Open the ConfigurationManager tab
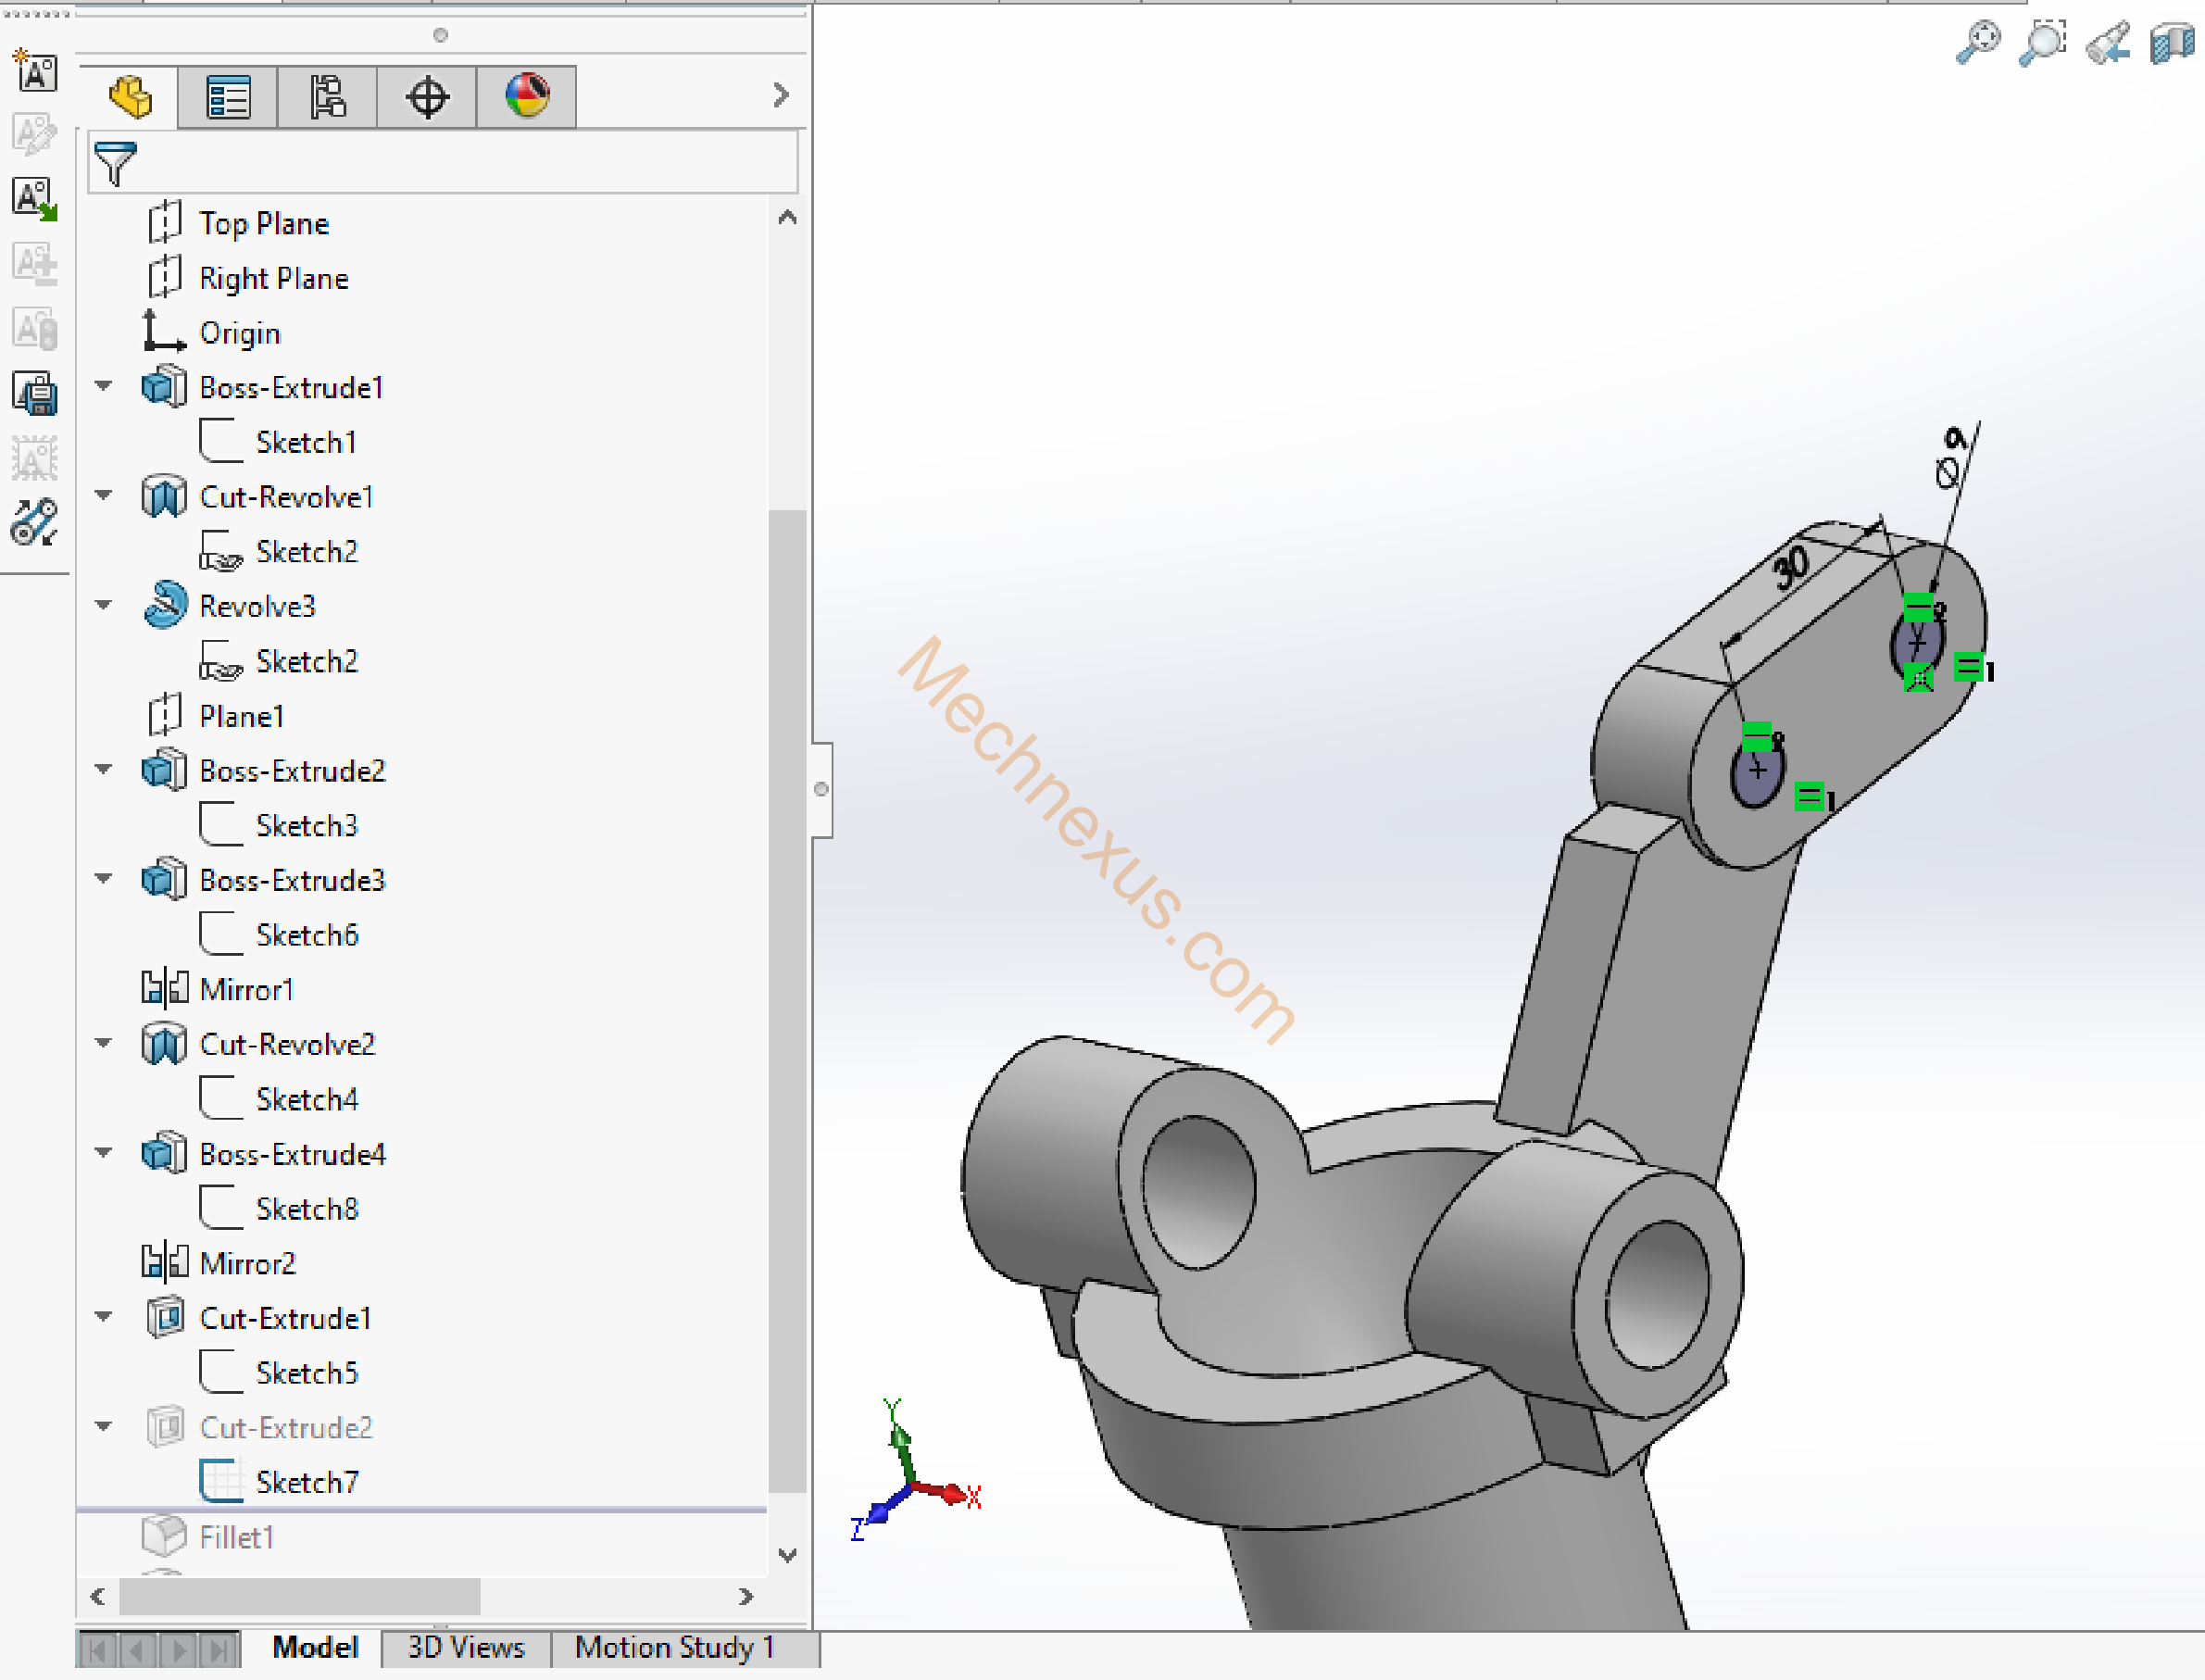The height and width of the screenshot is (1680, 2205). (x=327, y=97)
